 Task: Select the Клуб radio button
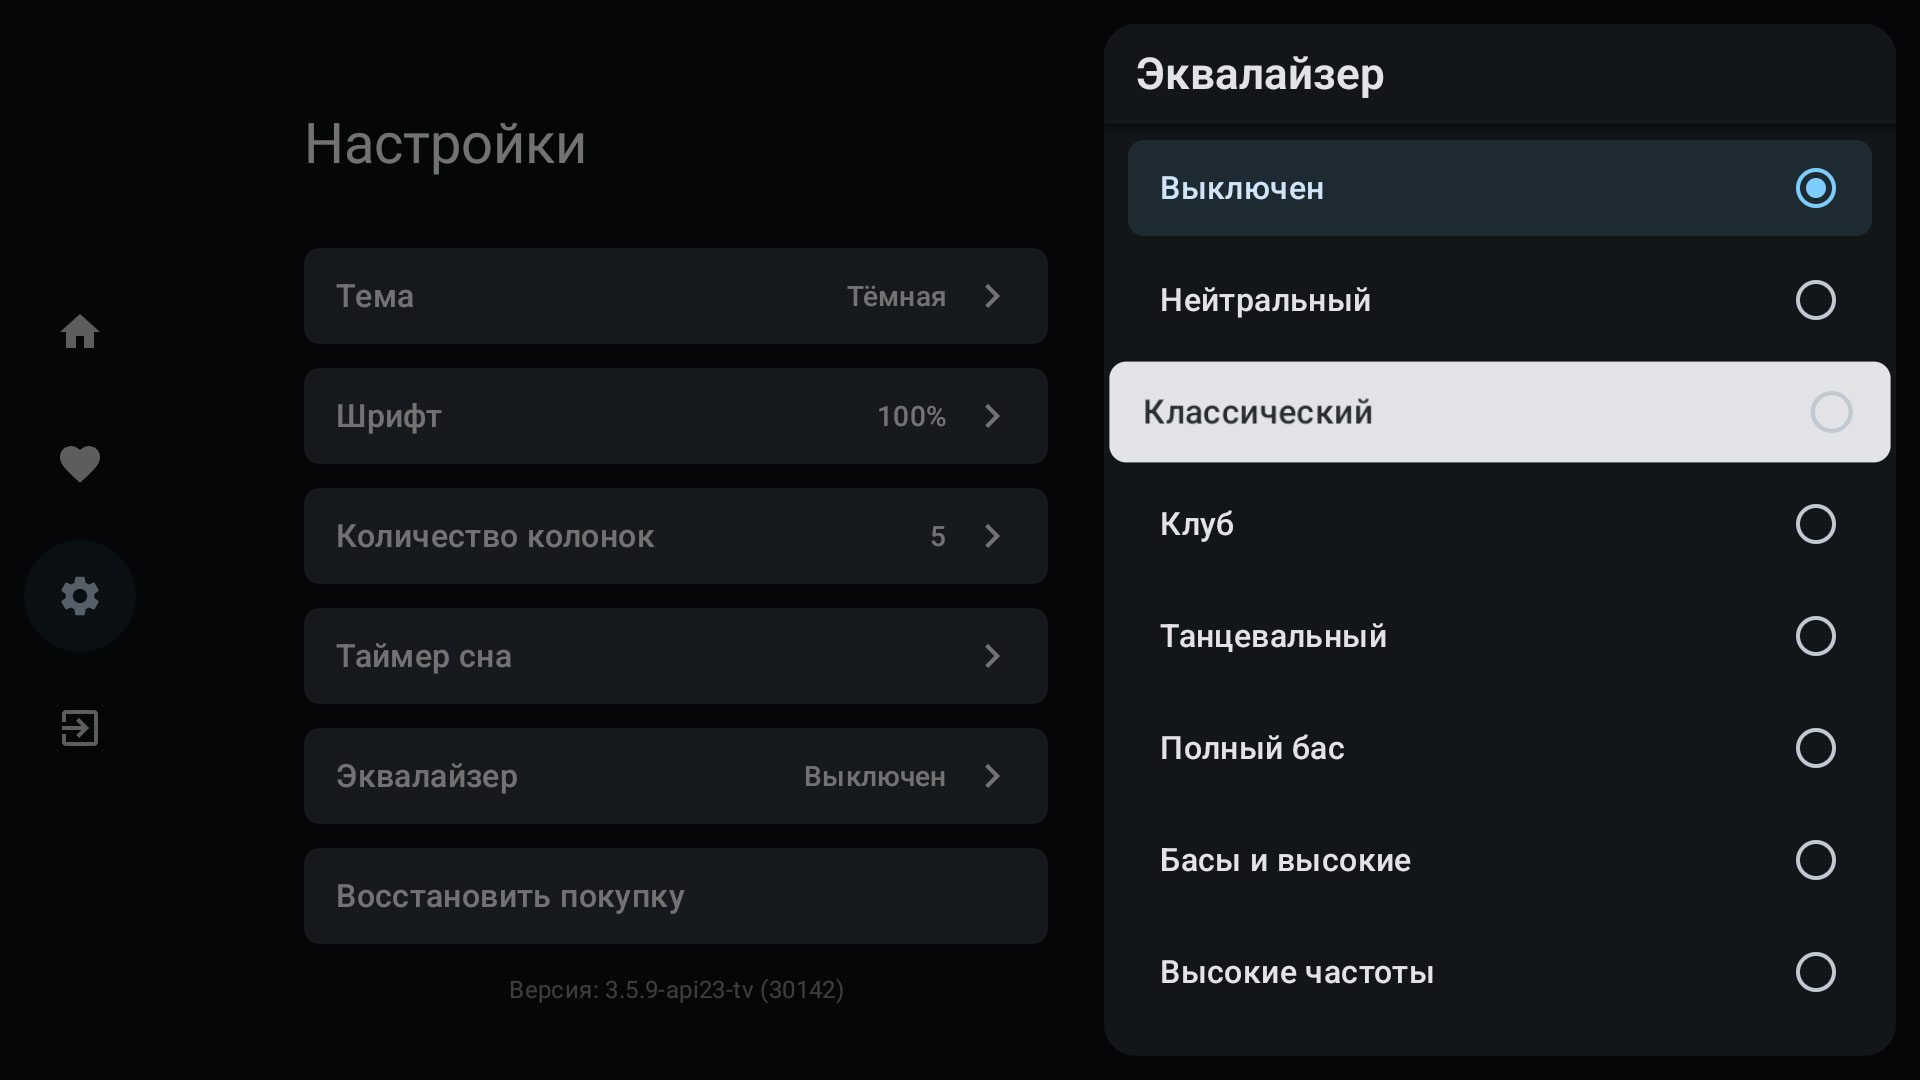pyautogui.click(x=1815, y=524)
